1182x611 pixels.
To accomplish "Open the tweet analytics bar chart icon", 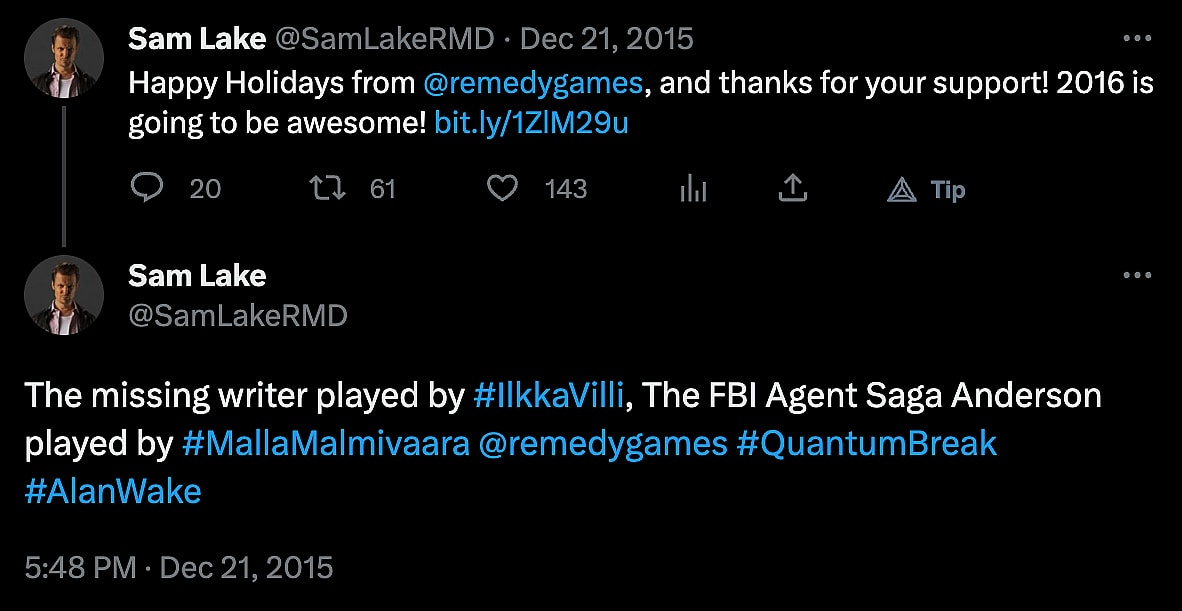I will click(693, 188).
